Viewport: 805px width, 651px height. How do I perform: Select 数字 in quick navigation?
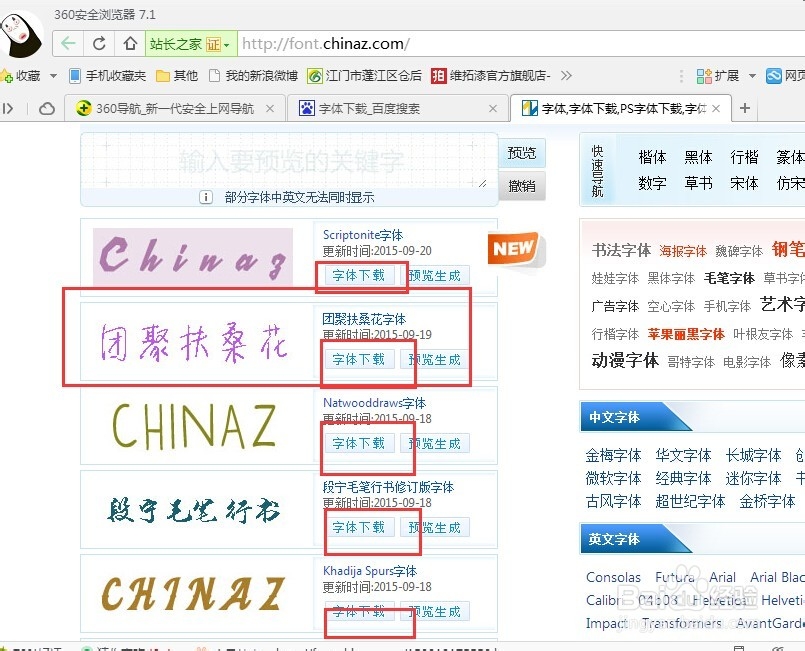[x=652, y=183]
